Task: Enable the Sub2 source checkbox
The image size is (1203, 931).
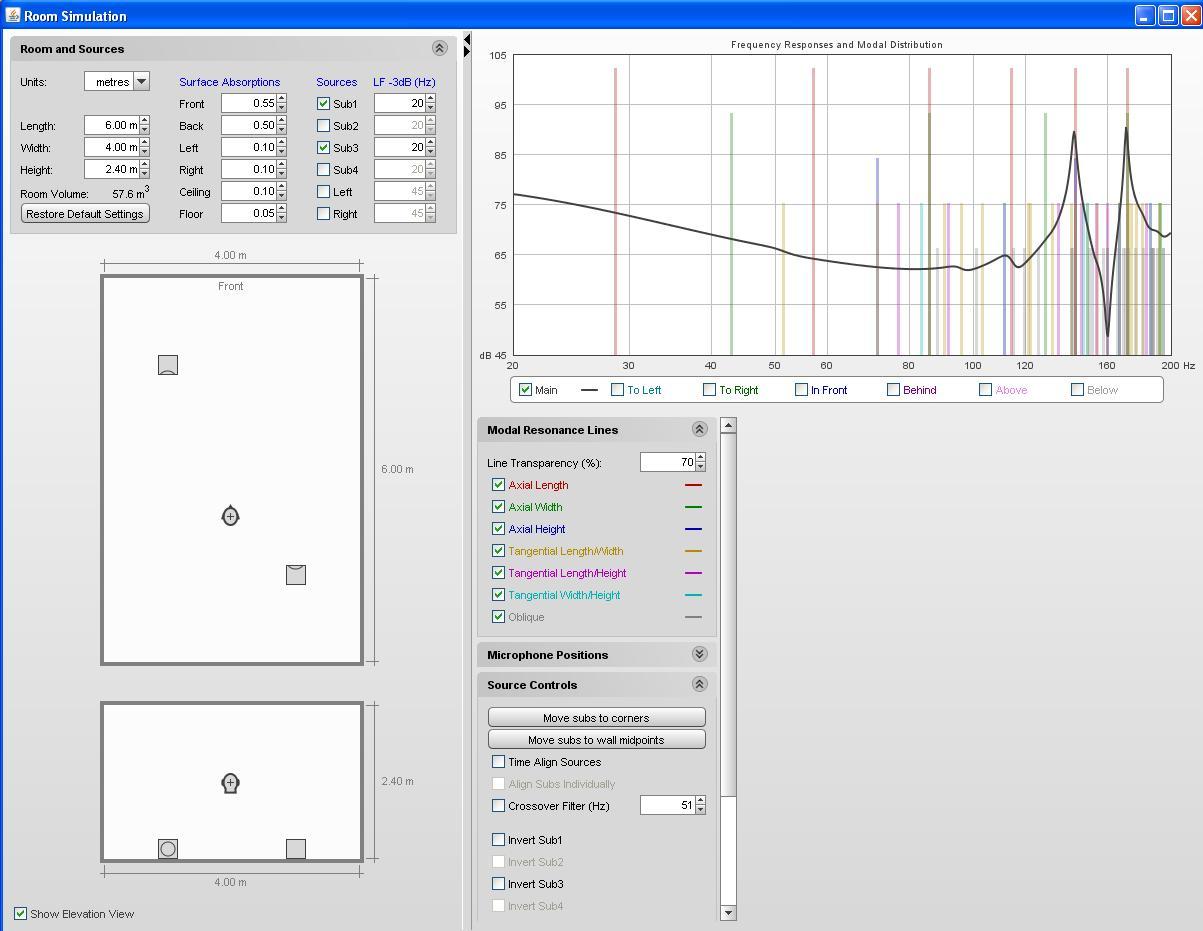Action: (323, 126)
